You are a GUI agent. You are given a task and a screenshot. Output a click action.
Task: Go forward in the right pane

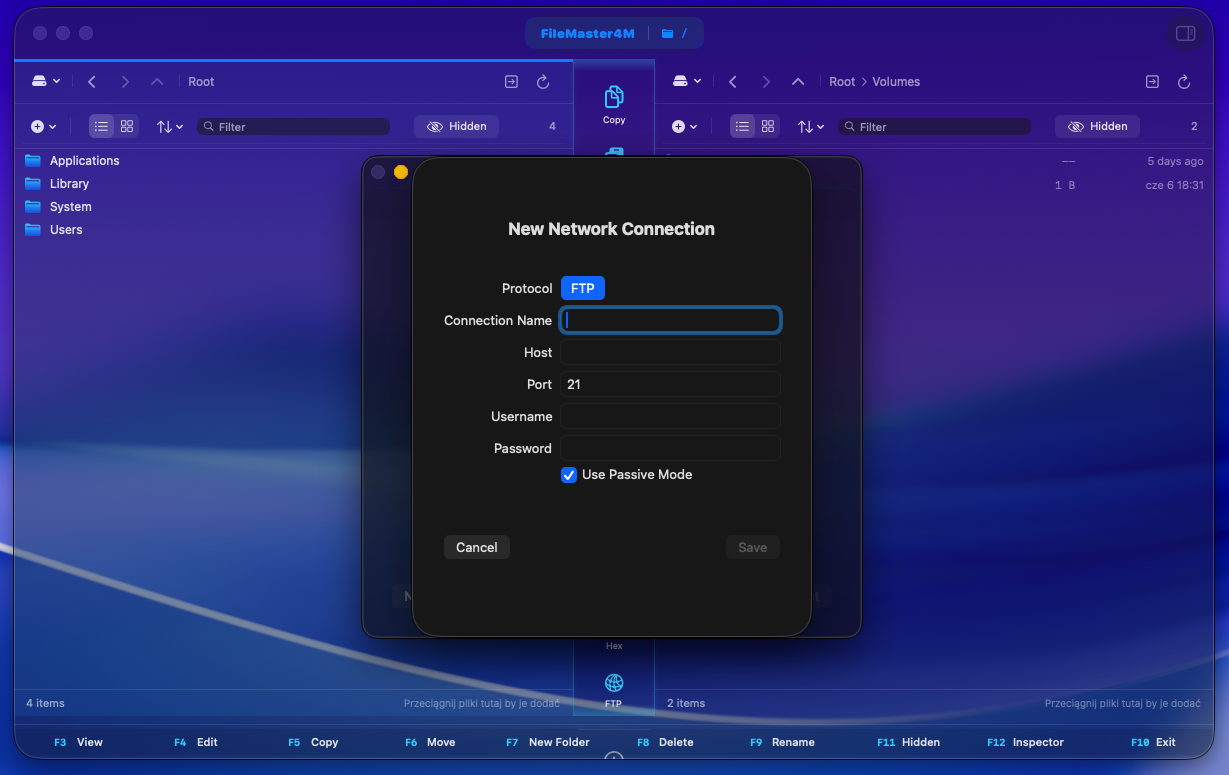tap(766, 82)
